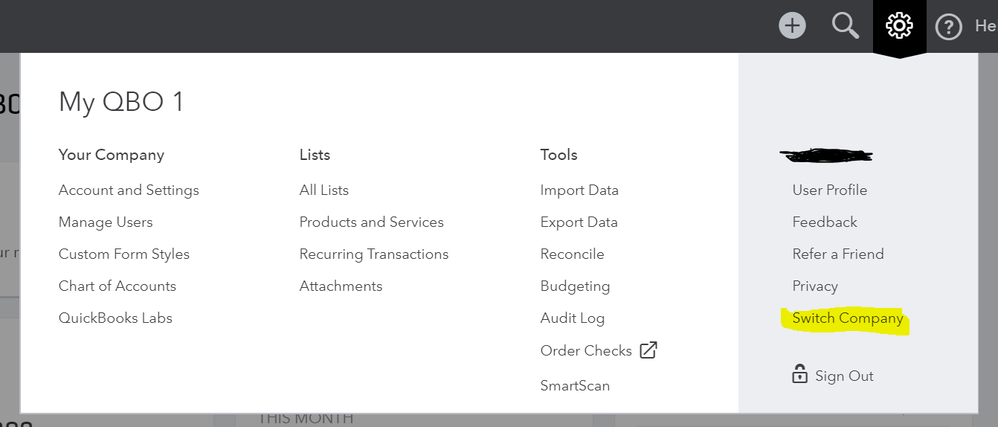
Task: Open All Lists
Action: (324, 190)
